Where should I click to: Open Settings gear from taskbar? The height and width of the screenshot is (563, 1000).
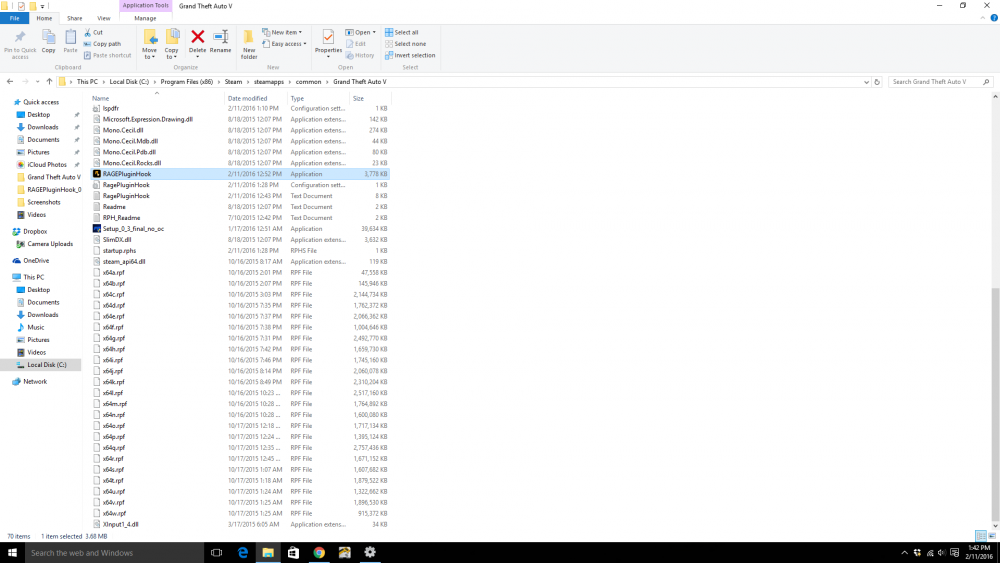click(x=370, y=553)
